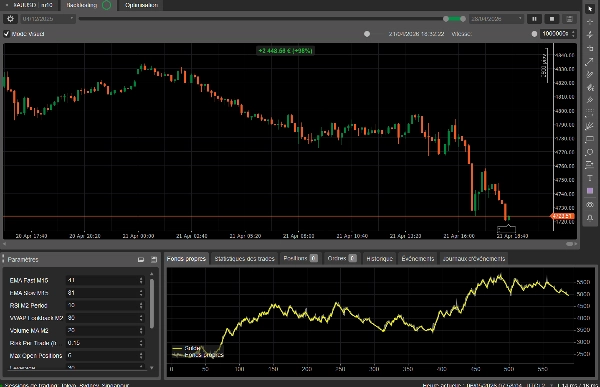
Task: Click the chart horizontal scrollbar thumb
Action: pos(570,244)
